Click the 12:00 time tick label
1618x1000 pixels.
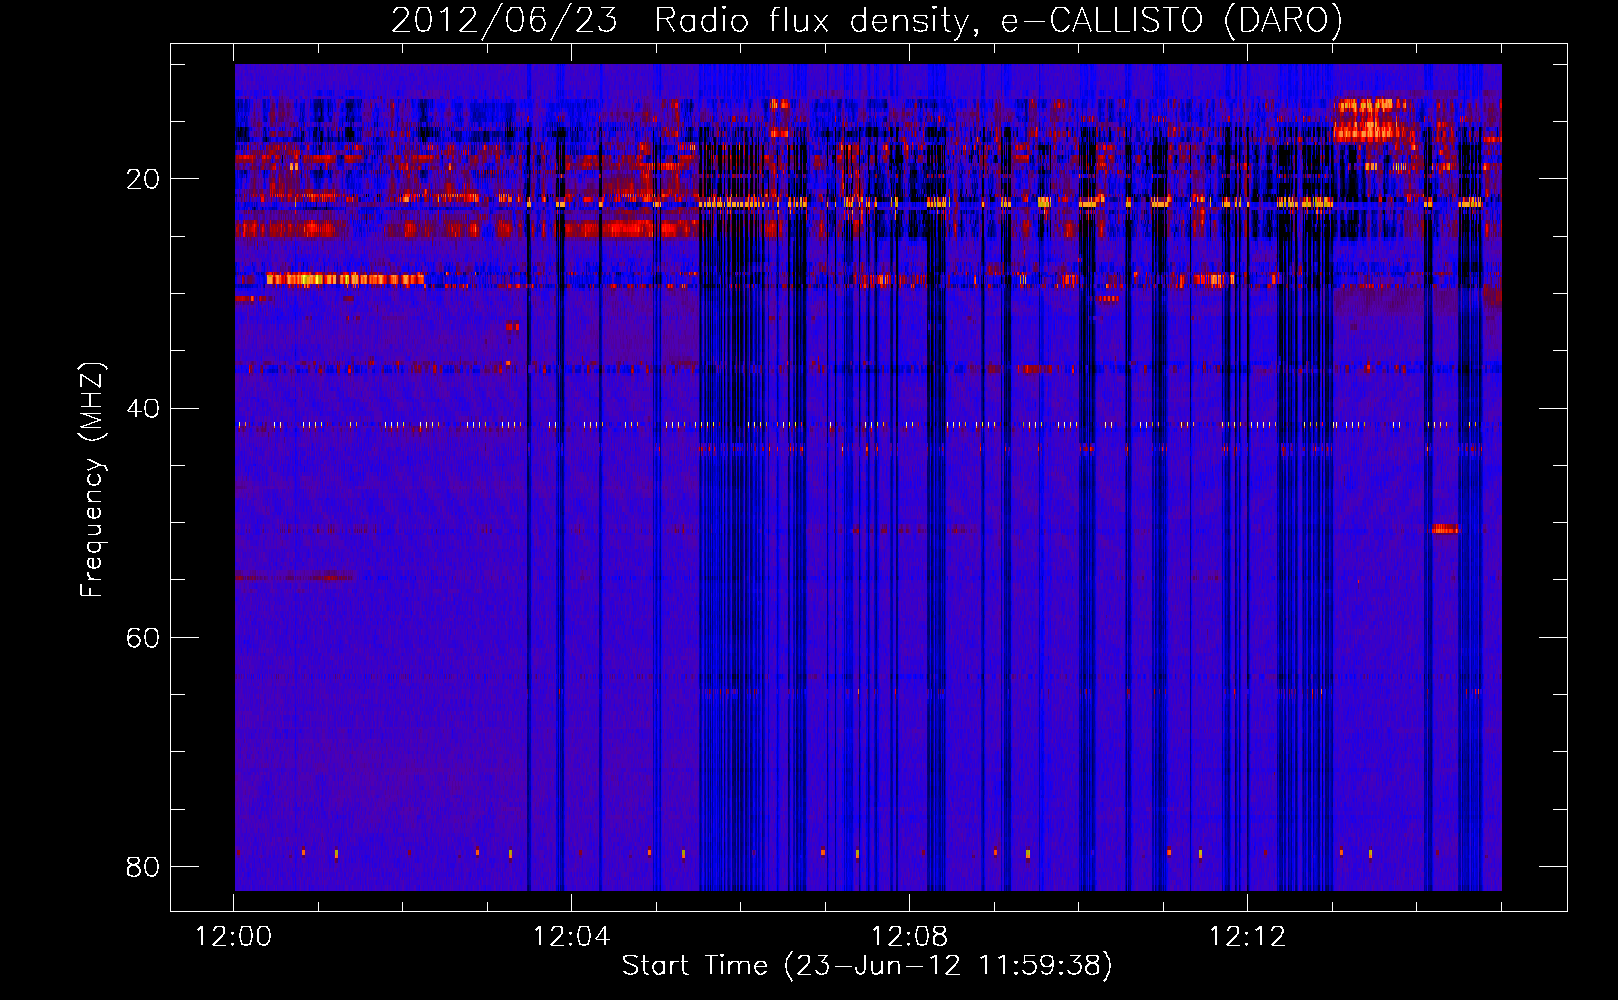[x=233, y=937]
